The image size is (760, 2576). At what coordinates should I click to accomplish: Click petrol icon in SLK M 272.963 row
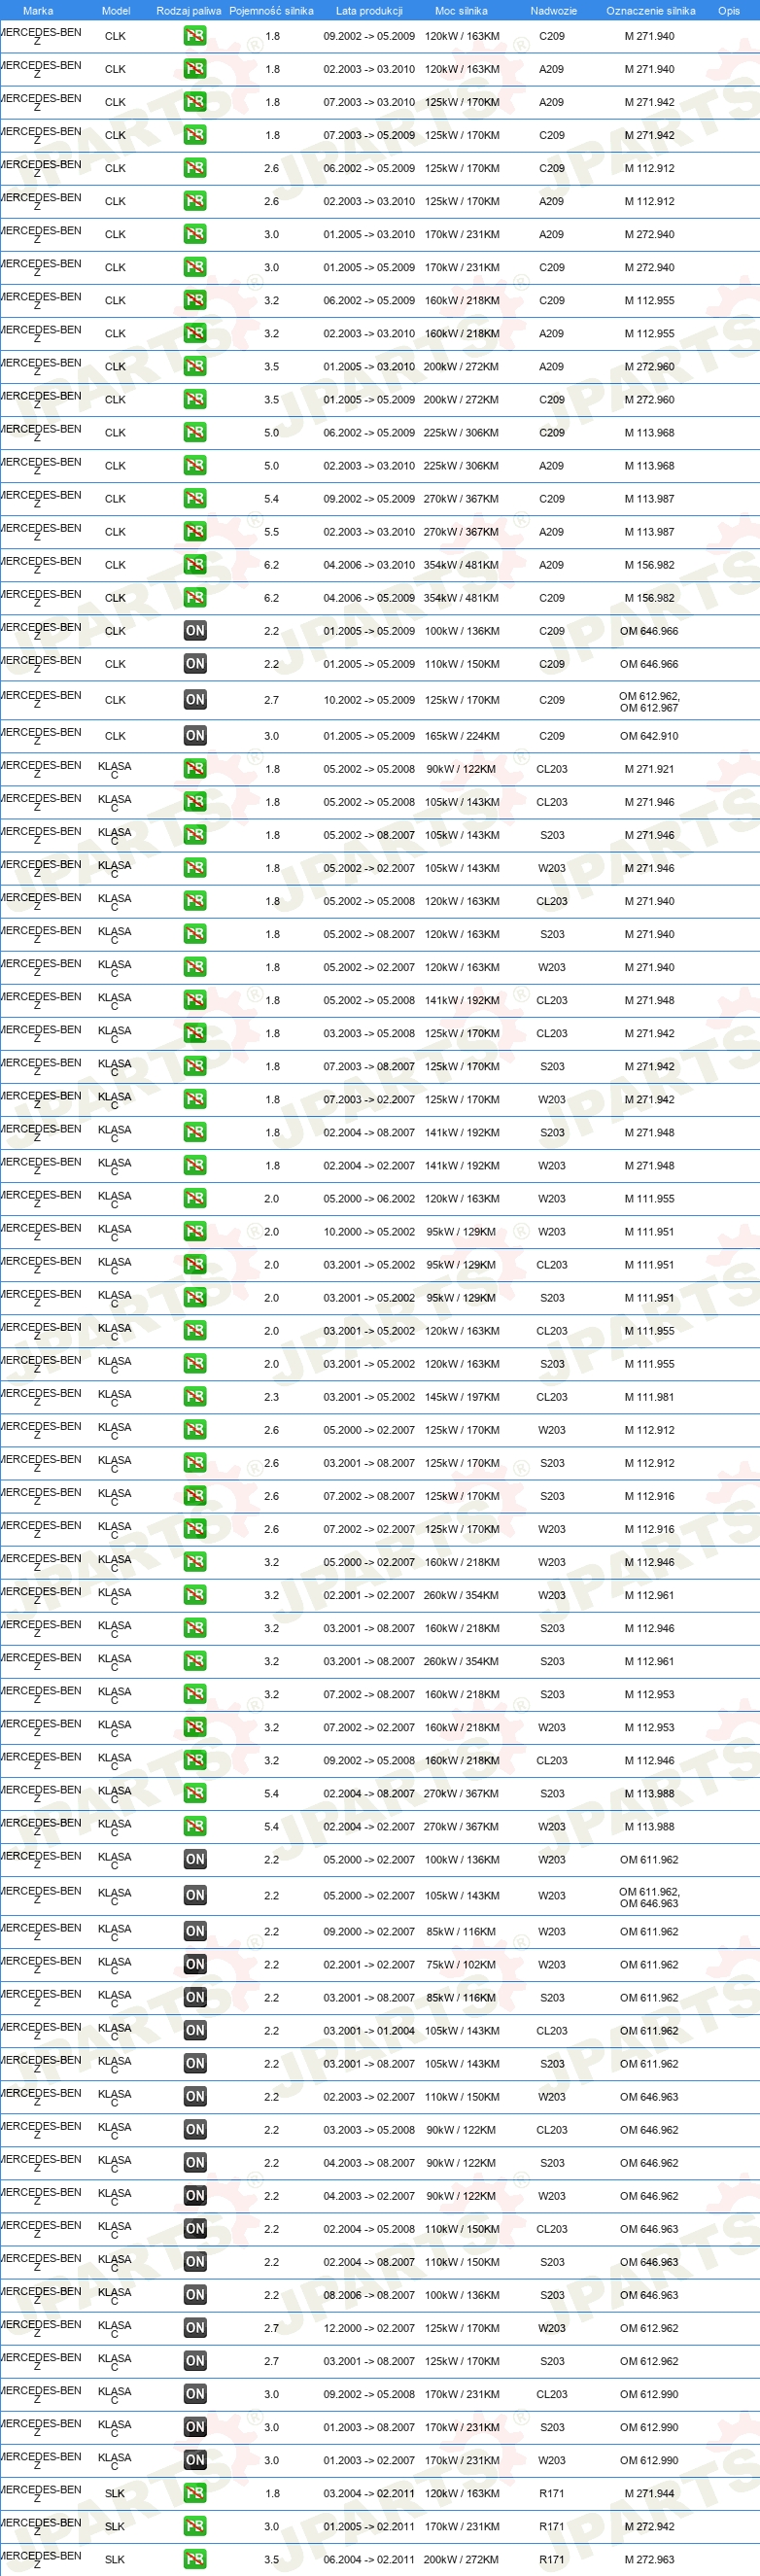point(195,2559)
